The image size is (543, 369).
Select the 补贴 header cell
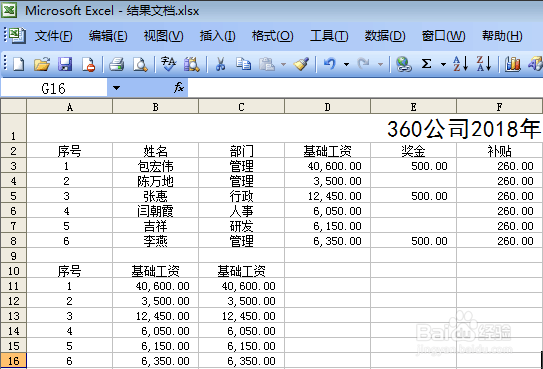[499, 151]
